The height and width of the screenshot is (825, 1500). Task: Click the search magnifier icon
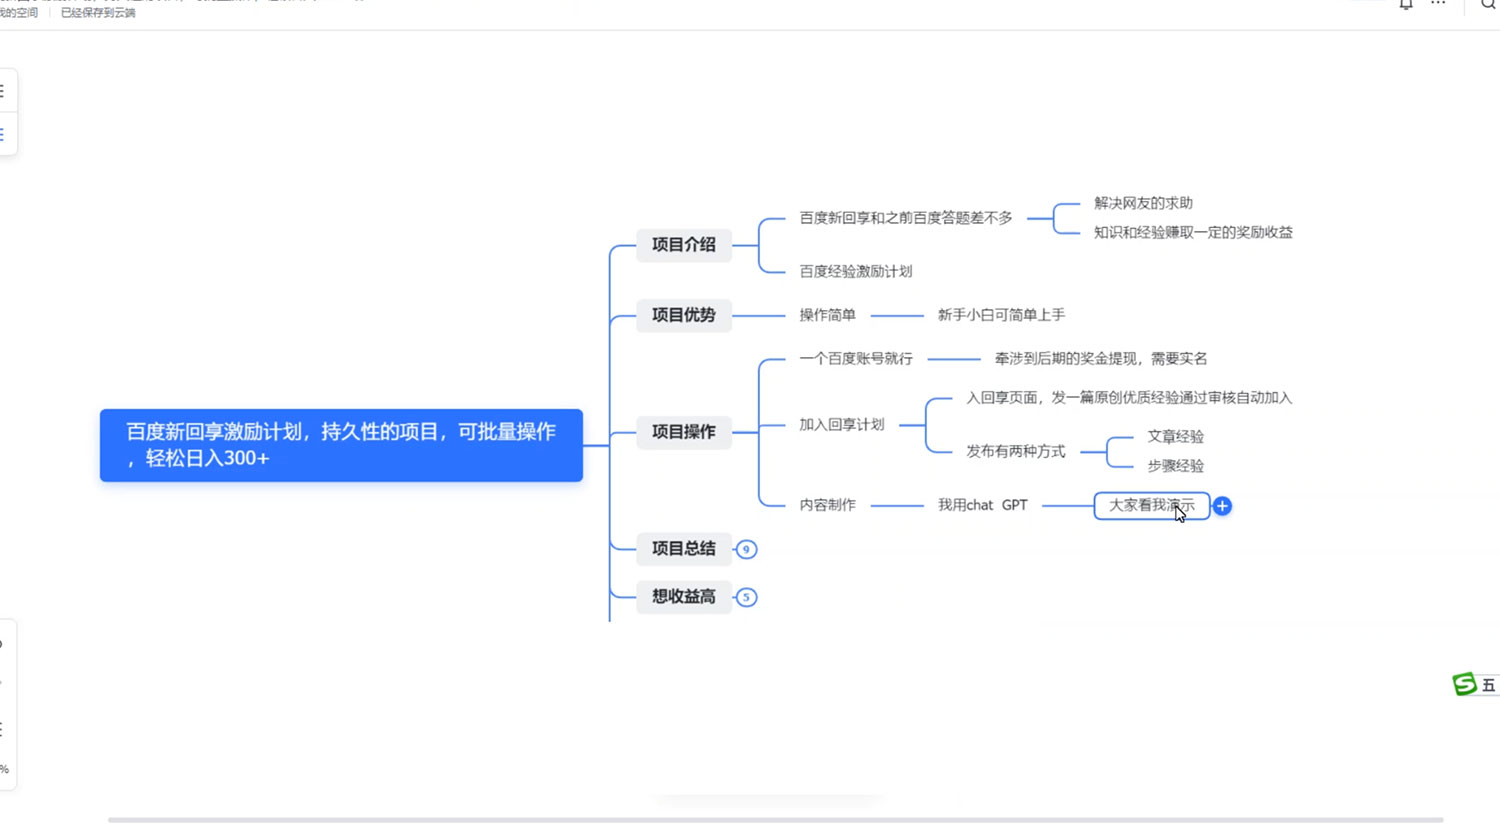1488,5
